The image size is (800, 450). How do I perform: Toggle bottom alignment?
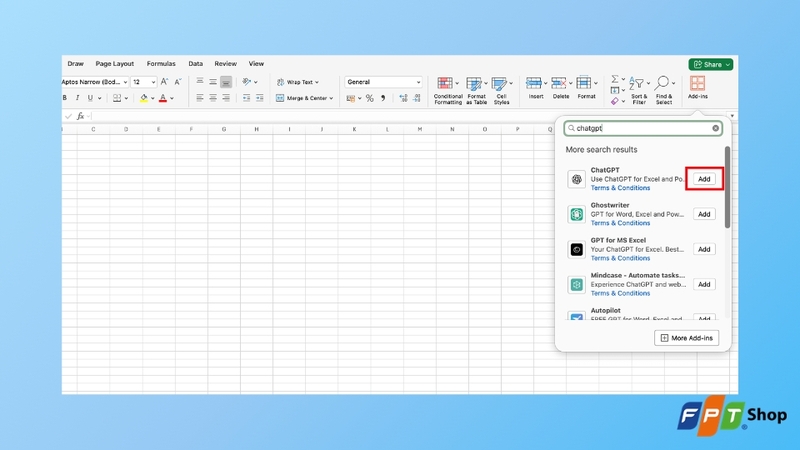(x=226, y=82)
